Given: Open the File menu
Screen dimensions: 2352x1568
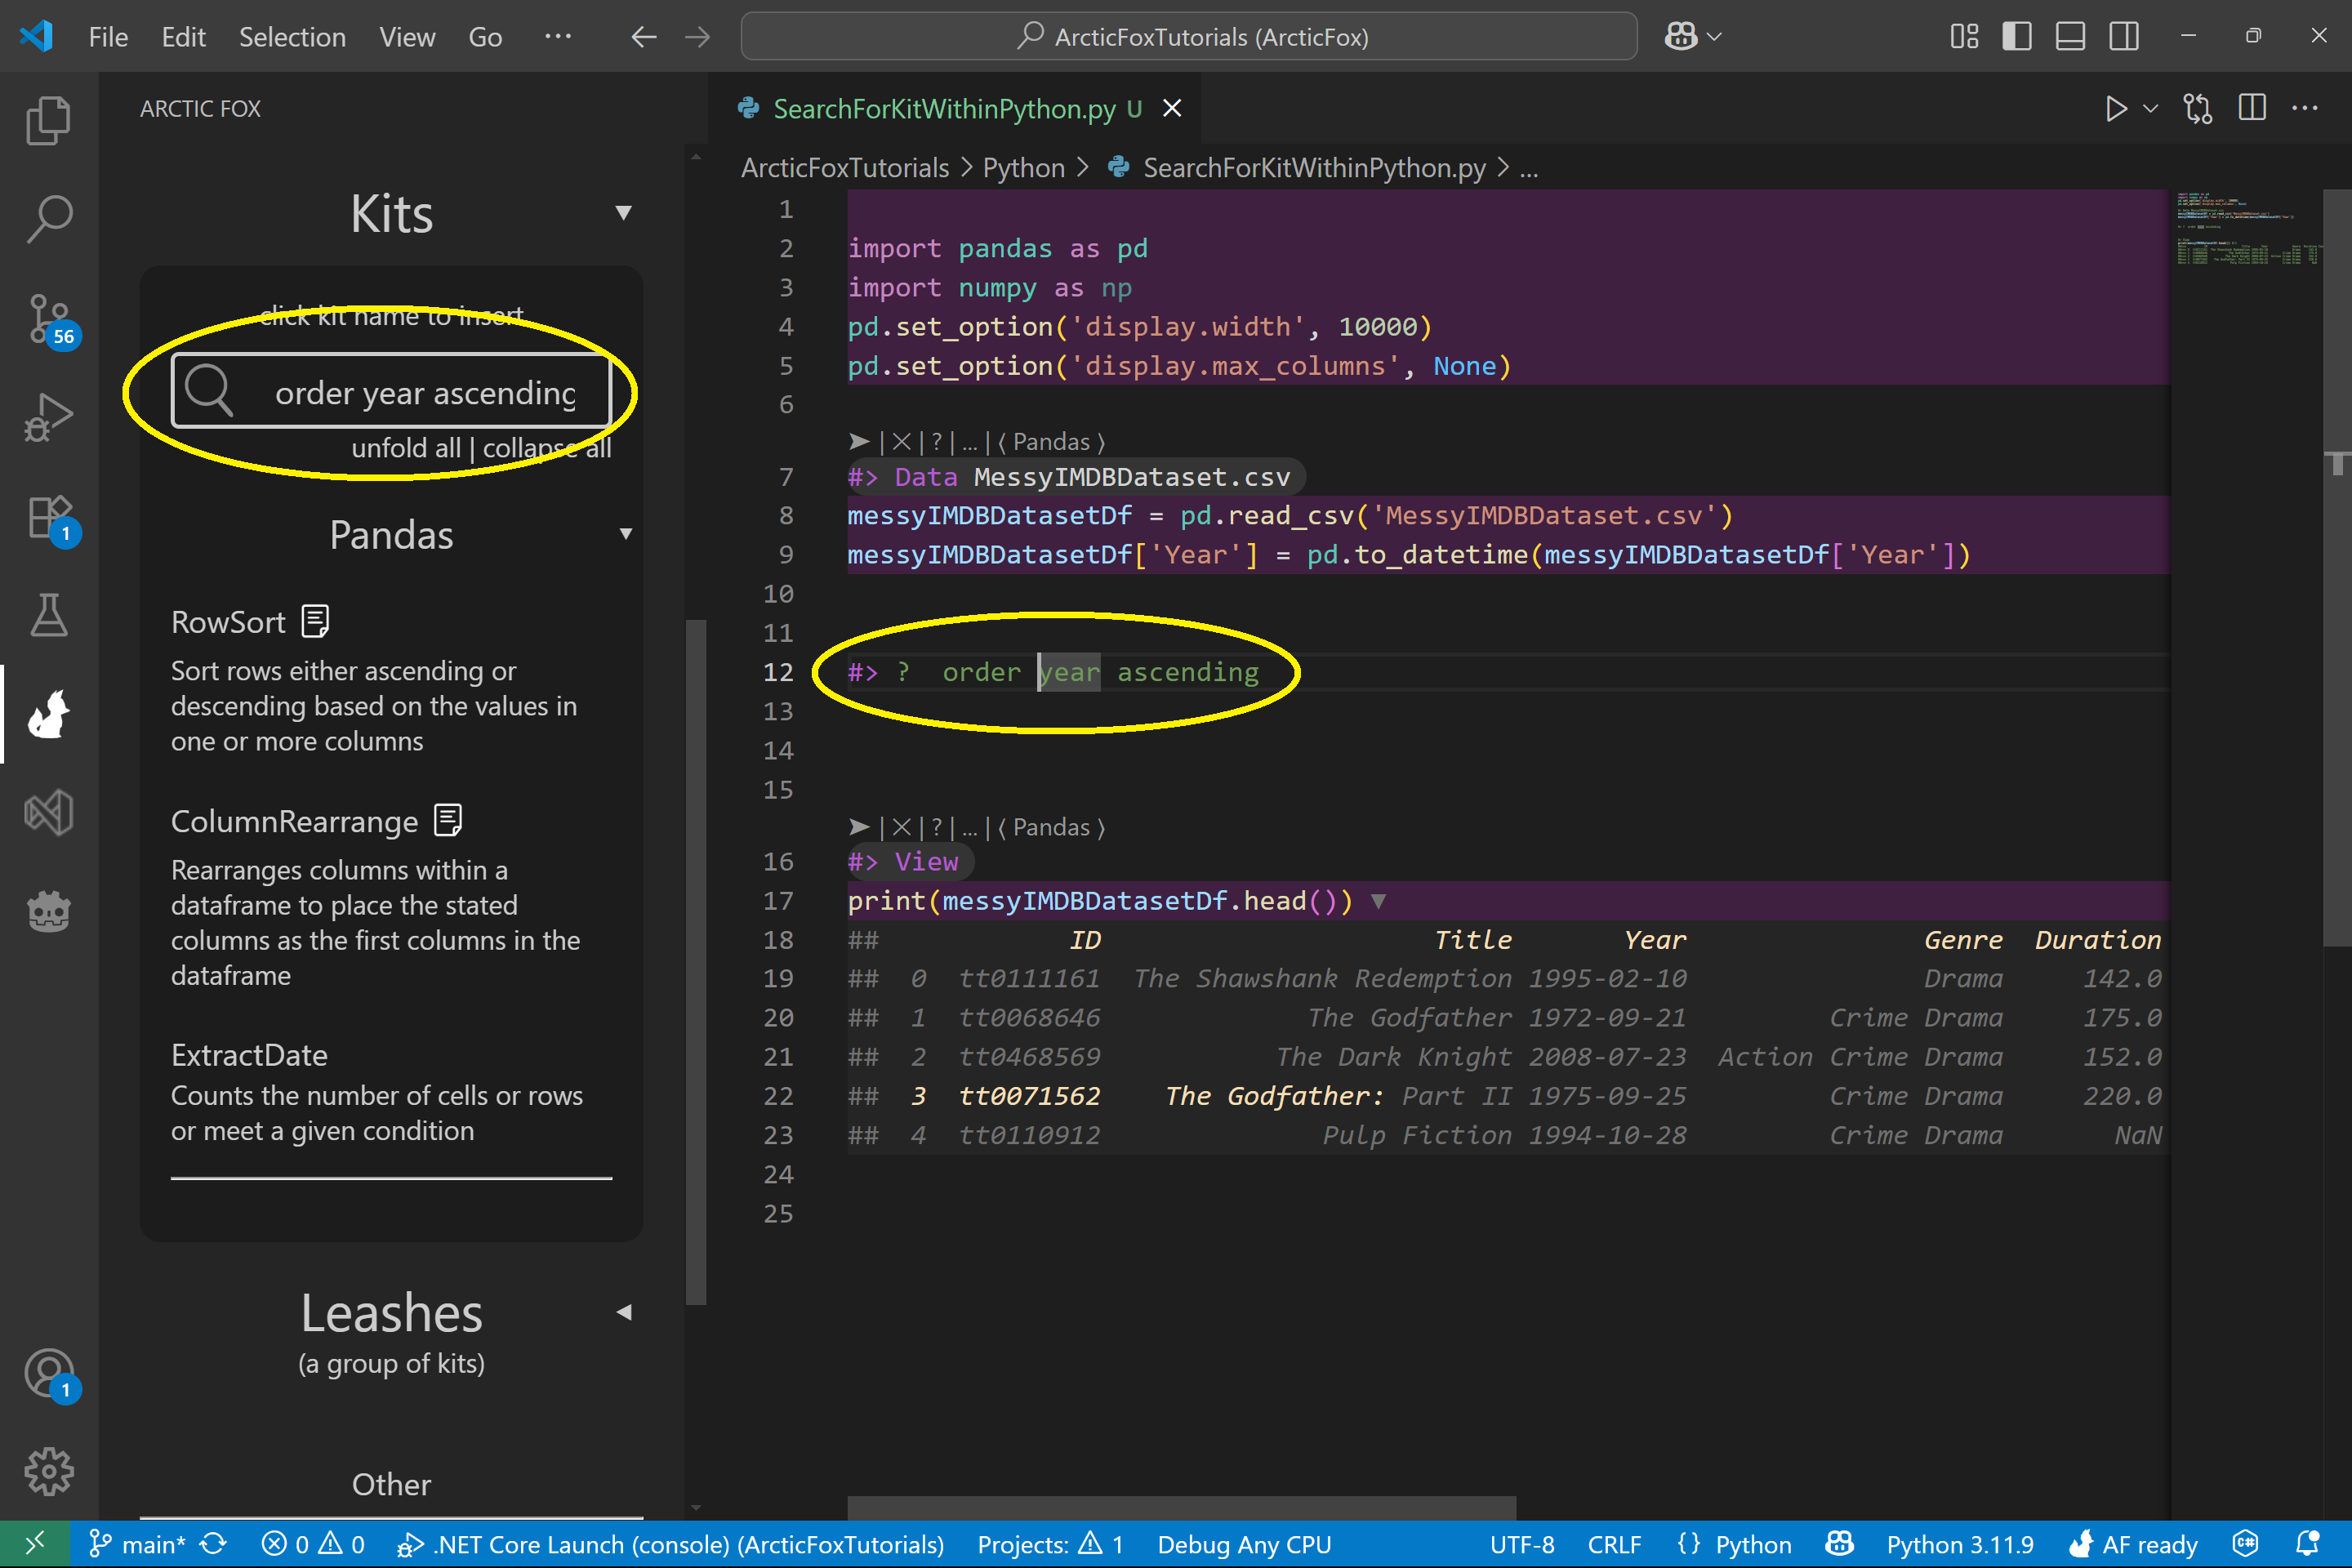Looking at the screenshot, I should [108, 37].
